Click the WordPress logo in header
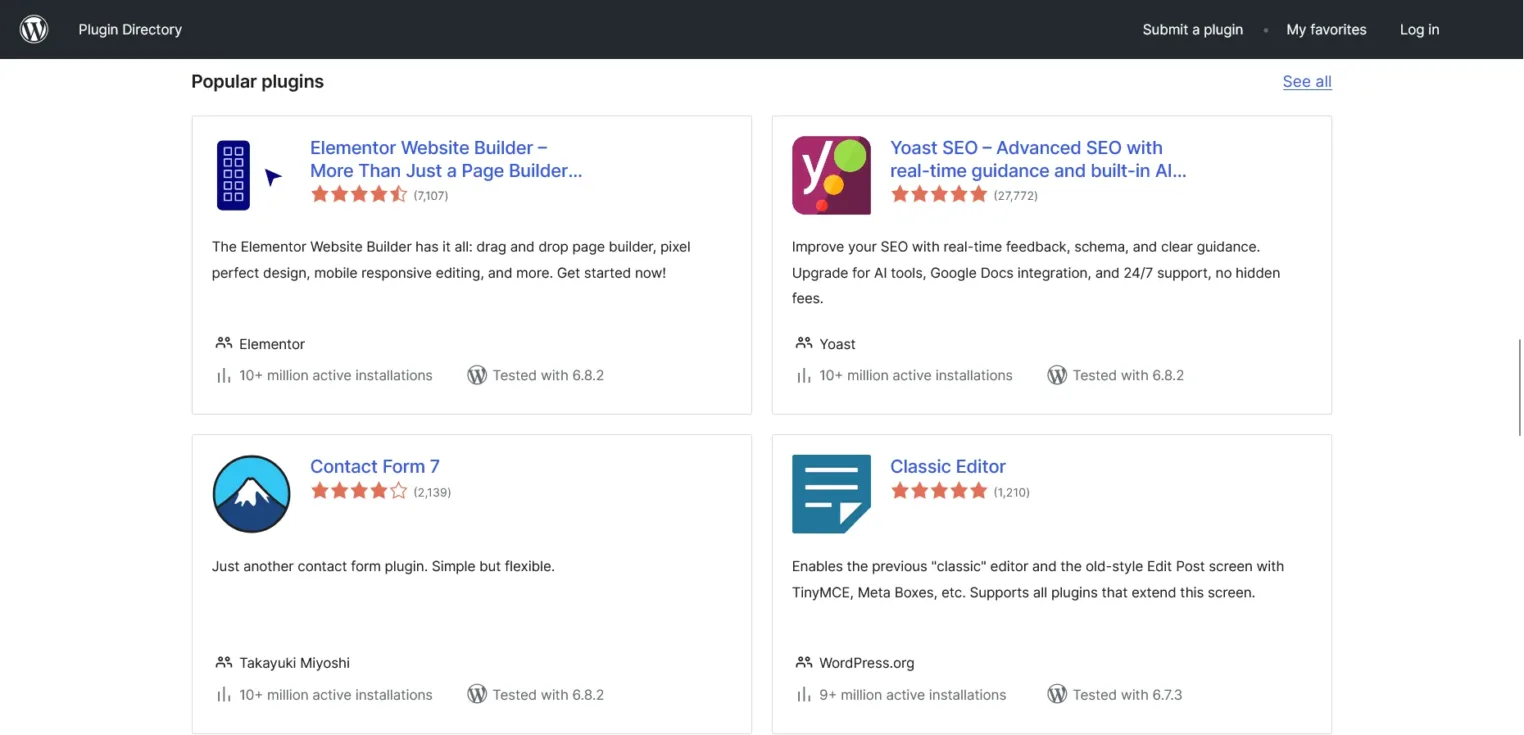This screenshot has width=1524, height=735. tap(34, 29)
